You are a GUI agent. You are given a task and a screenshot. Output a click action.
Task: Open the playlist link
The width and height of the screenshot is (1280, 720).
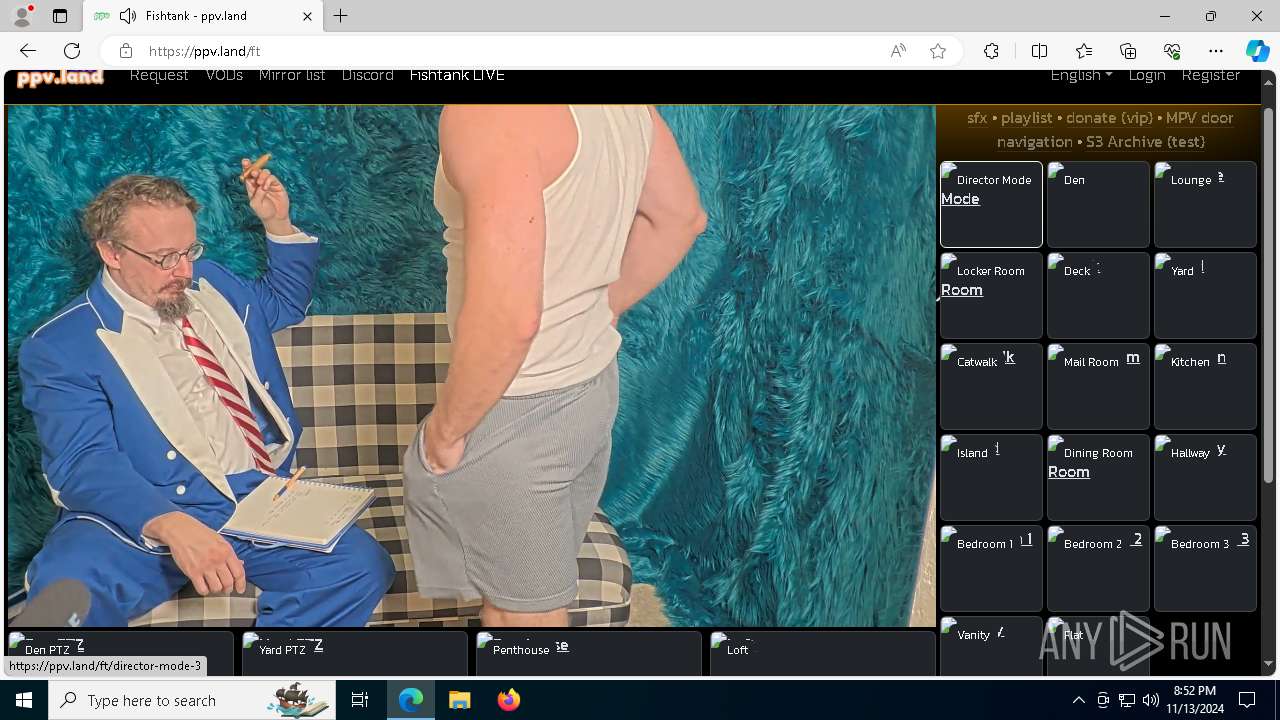[x=1027, y=118]
